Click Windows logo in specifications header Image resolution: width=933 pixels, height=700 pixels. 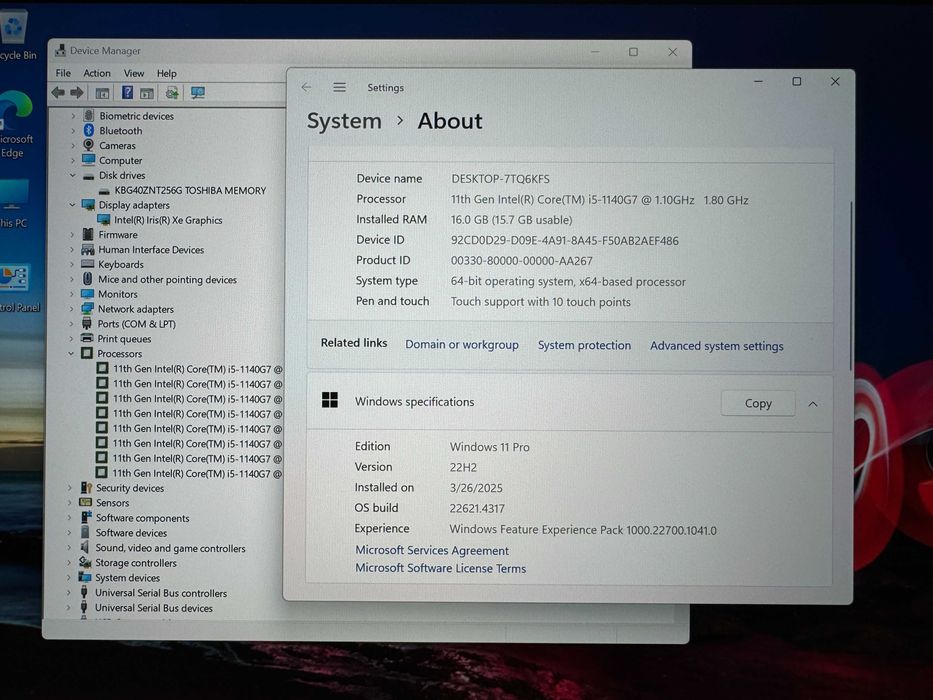click(330, 400)
